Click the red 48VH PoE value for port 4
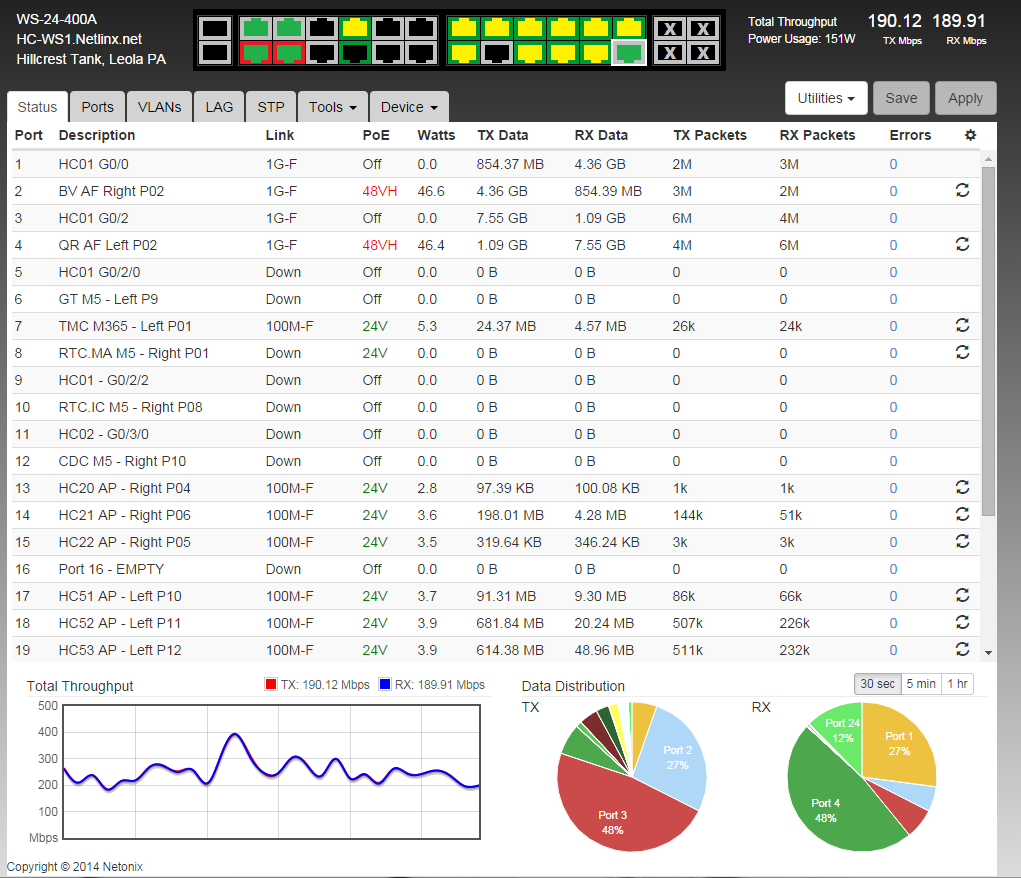The width and height of the screenshot is (1021, 878). pyautogui.click(x=380, y=245)
